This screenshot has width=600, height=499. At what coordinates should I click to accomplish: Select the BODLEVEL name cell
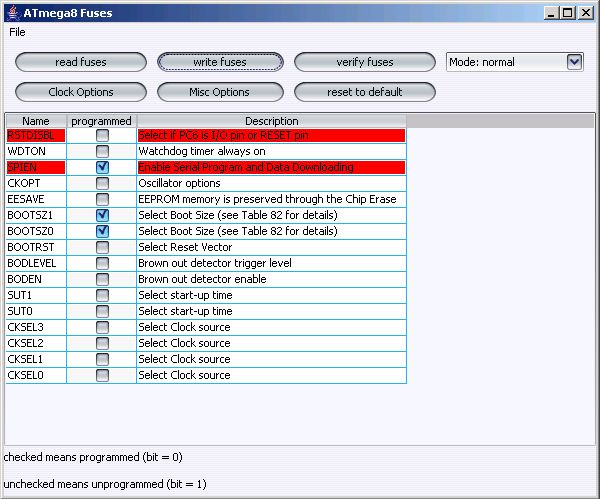coord(36,263)
